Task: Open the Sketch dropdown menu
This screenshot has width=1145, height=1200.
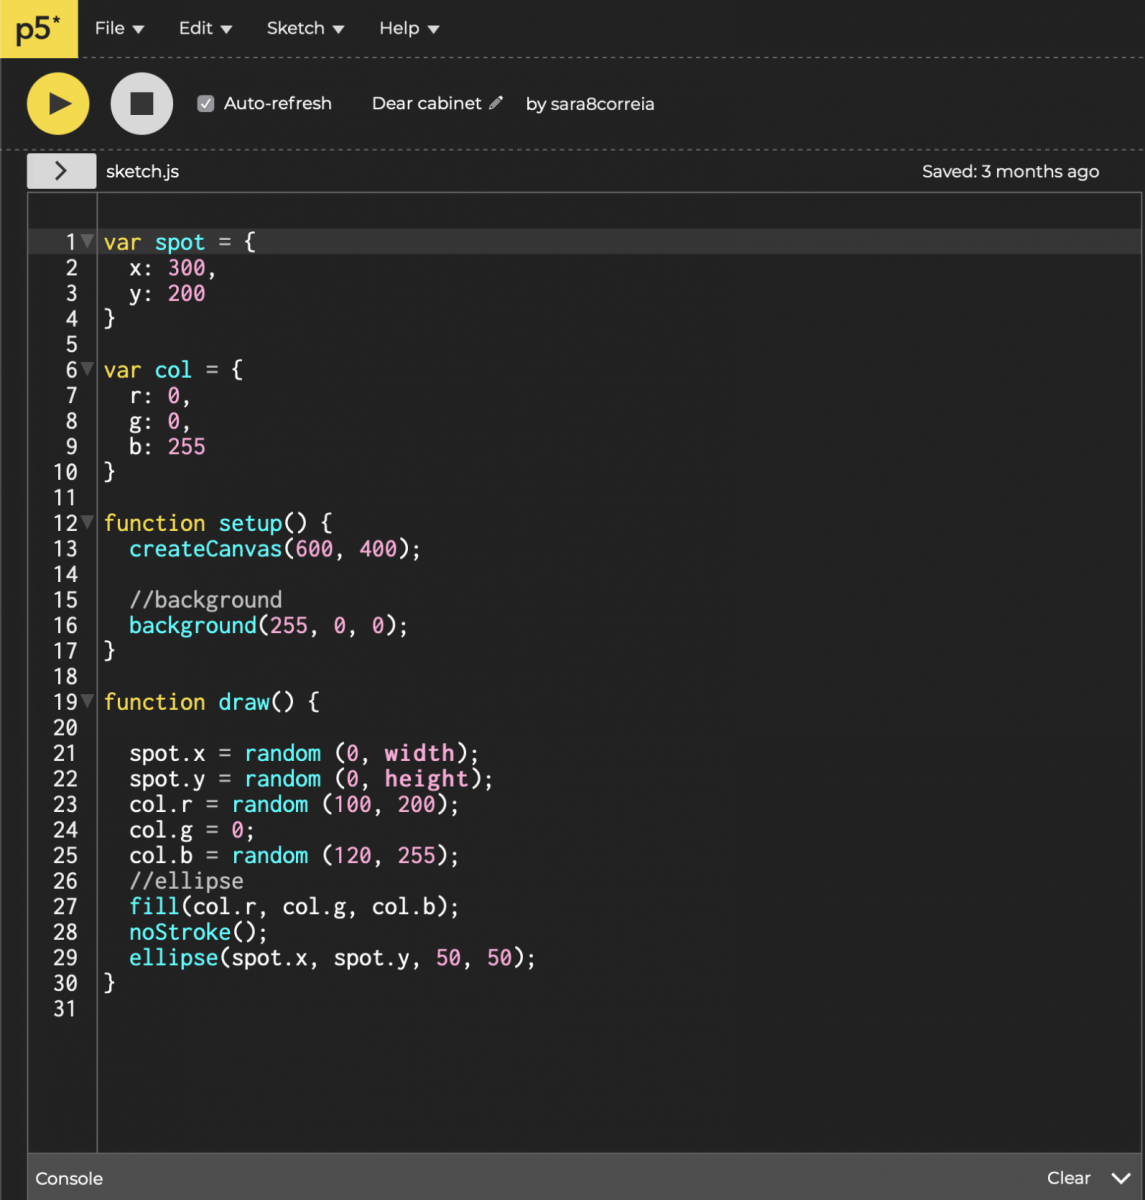Action: (x=305, y=28)
